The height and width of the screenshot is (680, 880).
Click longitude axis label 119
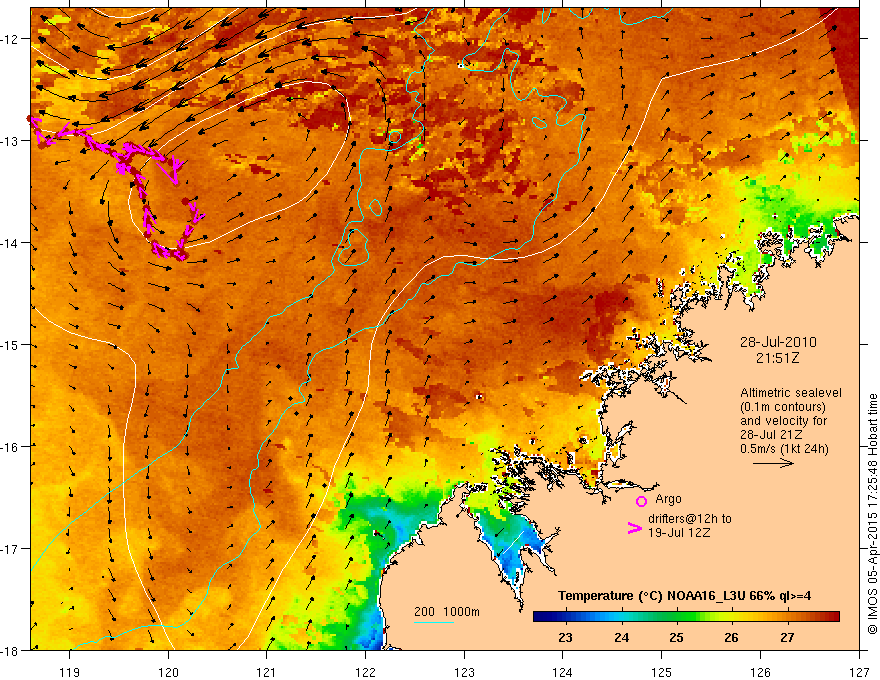tap(70, 672)
